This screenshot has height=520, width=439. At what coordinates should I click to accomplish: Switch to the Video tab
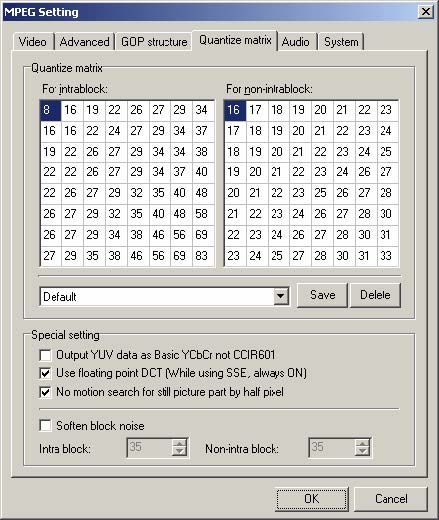(33, 42)
